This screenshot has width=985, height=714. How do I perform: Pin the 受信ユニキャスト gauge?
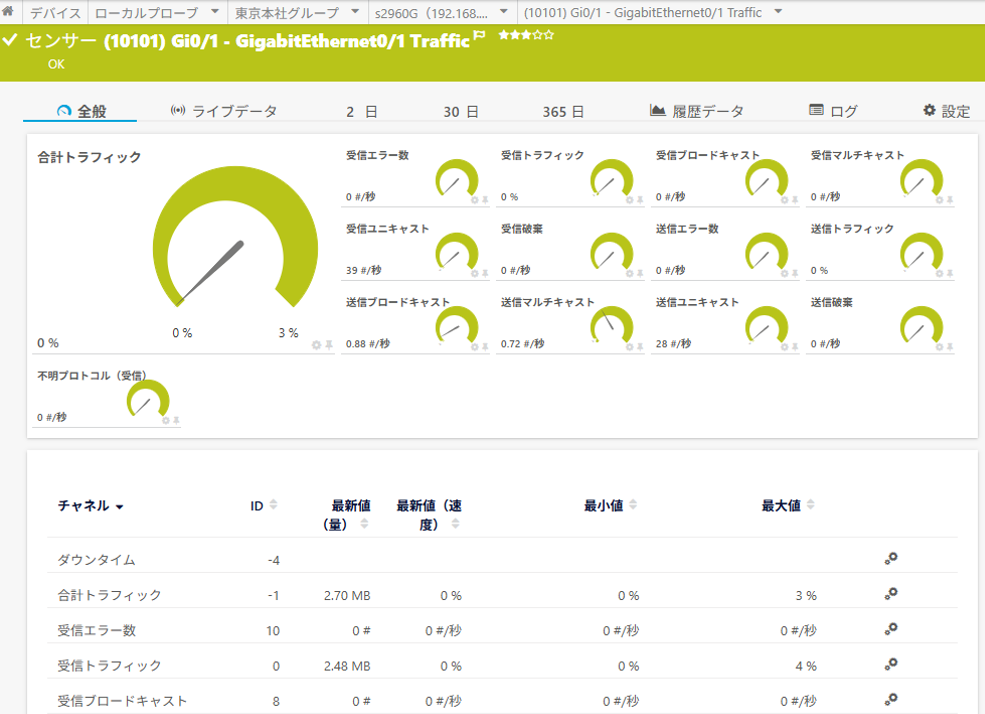coord(485,273)
